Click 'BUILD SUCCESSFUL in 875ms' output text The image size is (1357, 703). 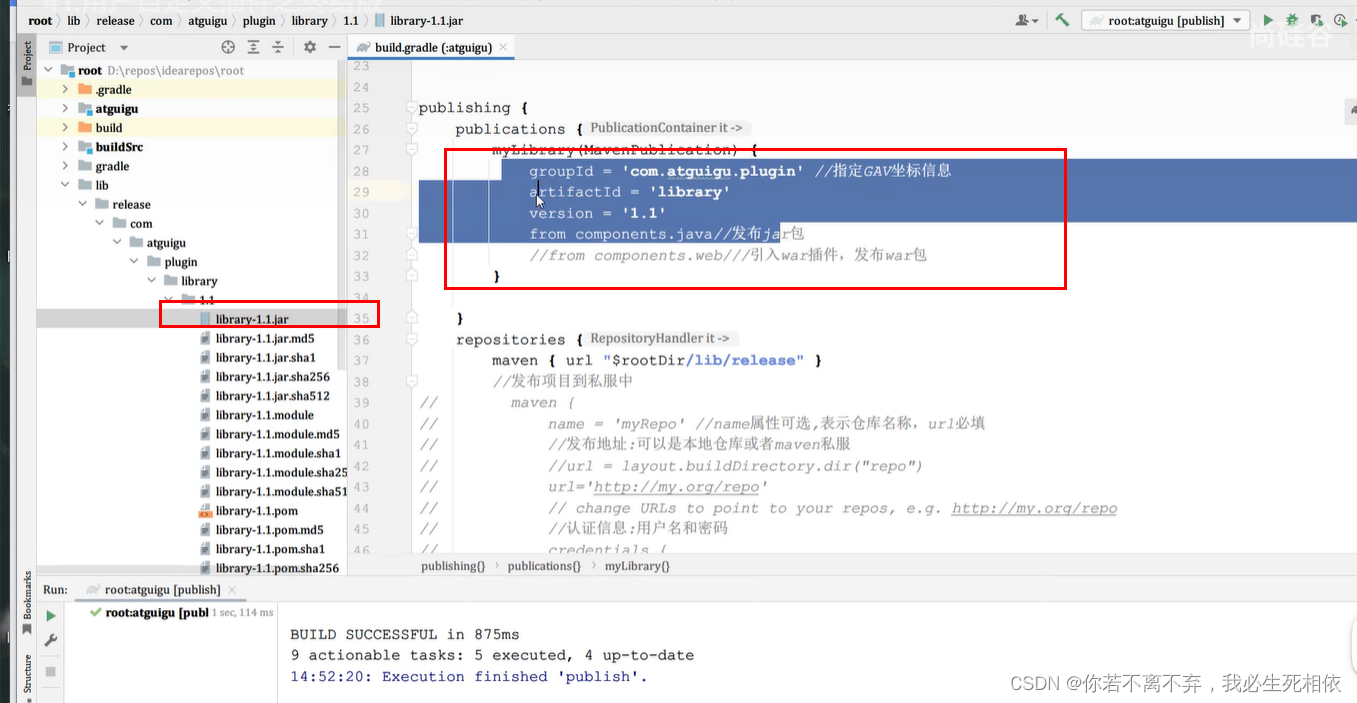pos(405,634)
